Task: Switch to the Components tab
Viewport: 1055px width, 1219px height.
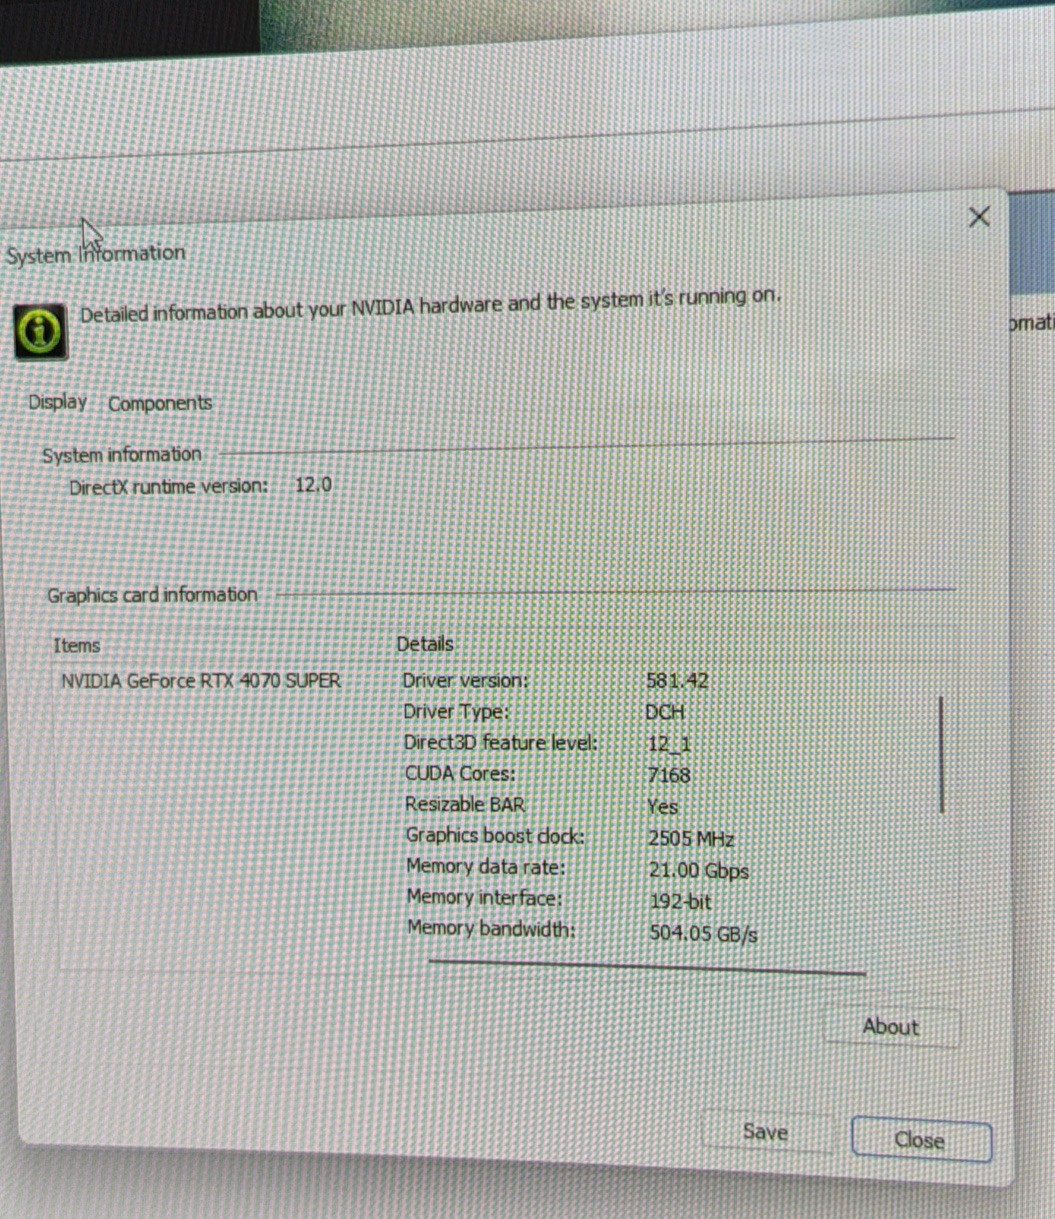Action: coord(160,403)
